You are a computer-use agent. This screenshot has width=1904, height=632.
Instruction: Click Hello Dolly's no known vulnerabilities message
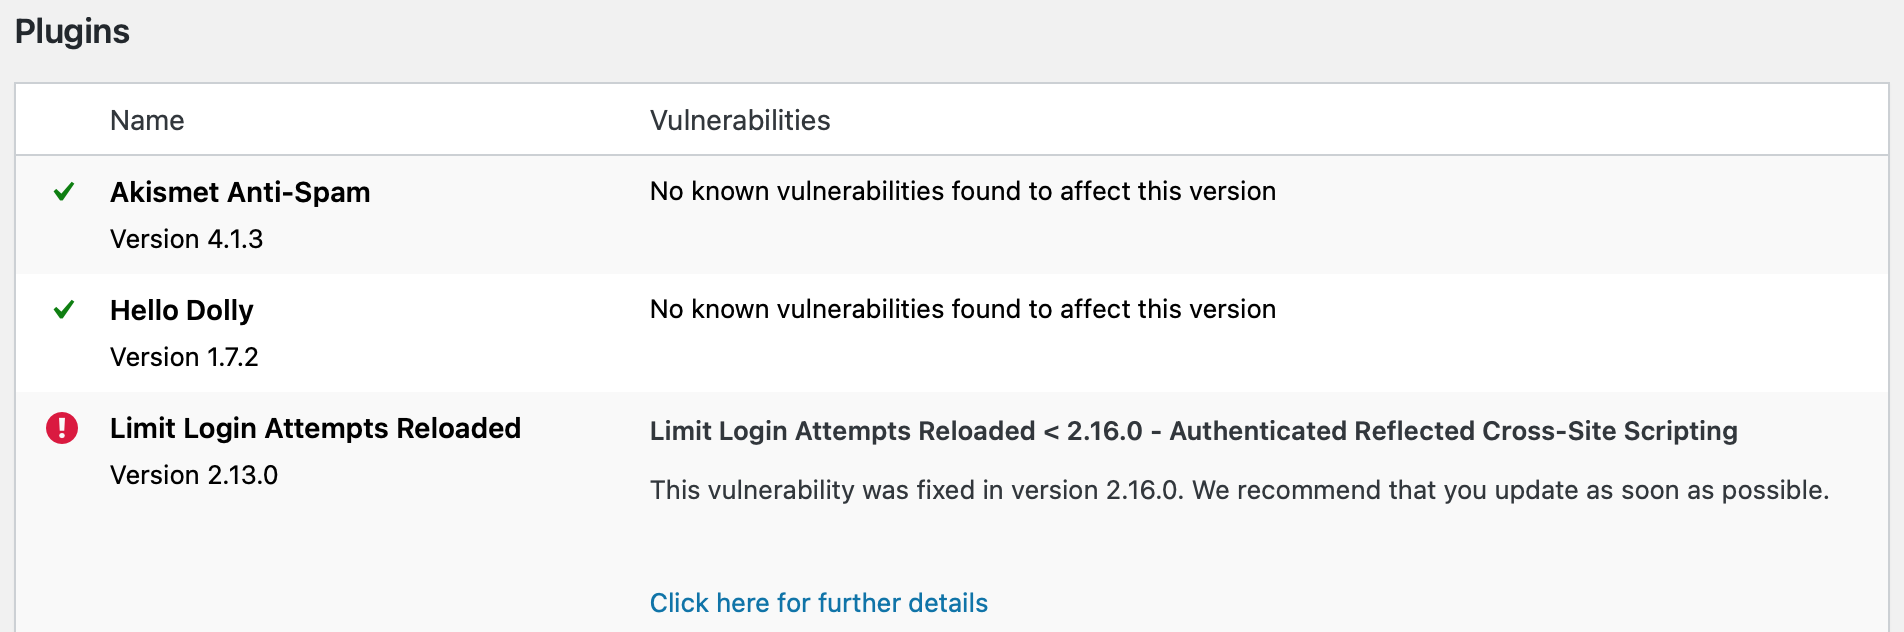(962, 309)
